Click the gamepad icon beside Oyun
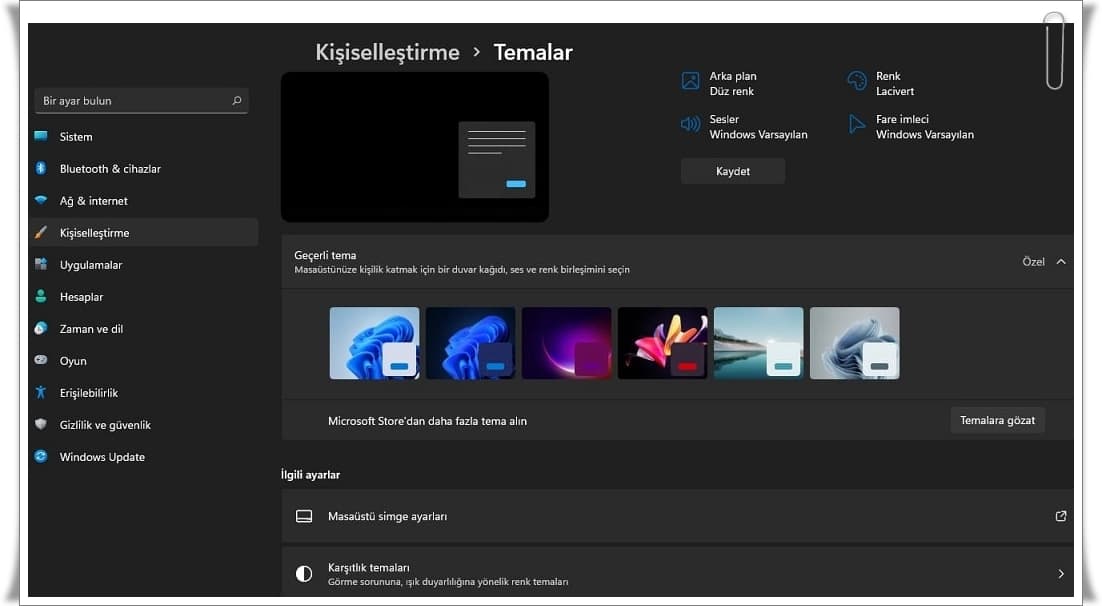 [x=41, y=360]
